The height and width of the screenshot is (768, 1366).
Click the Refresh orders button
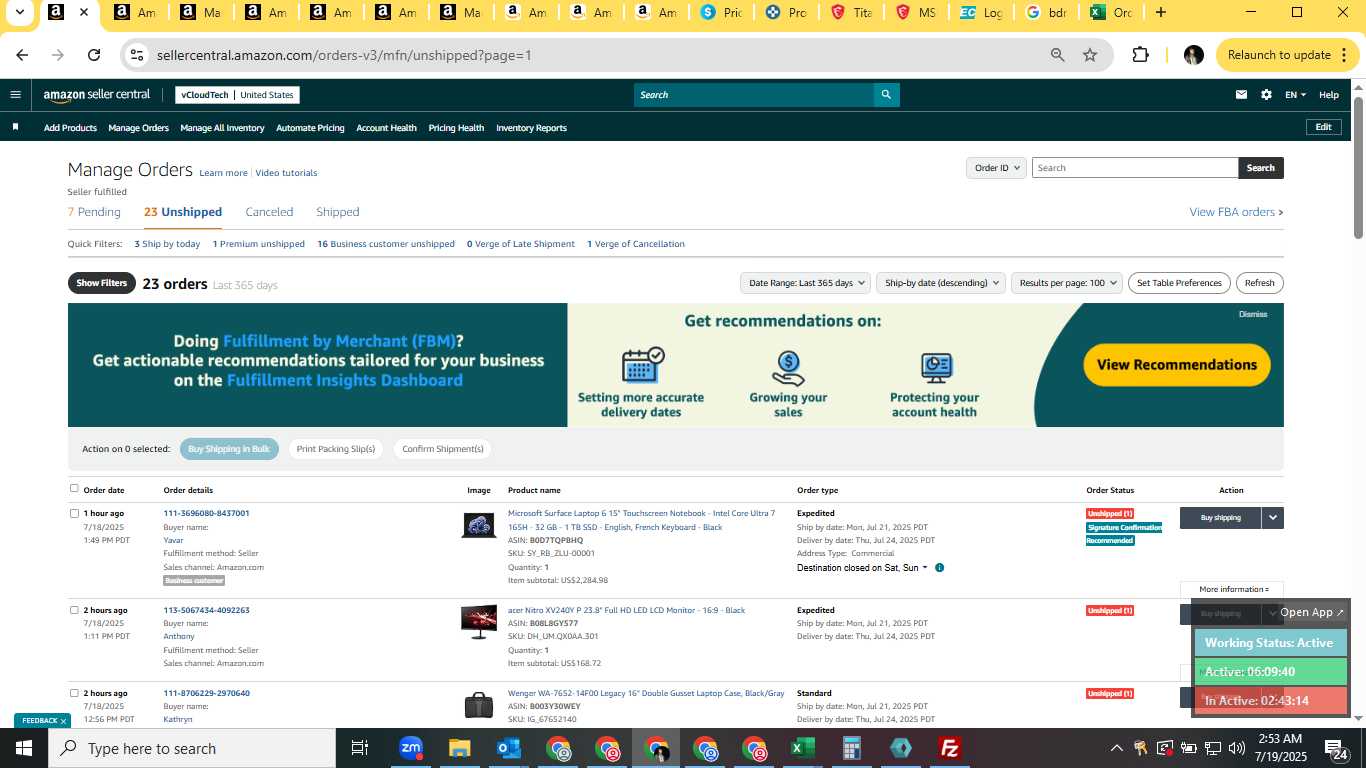(1259, 283)
